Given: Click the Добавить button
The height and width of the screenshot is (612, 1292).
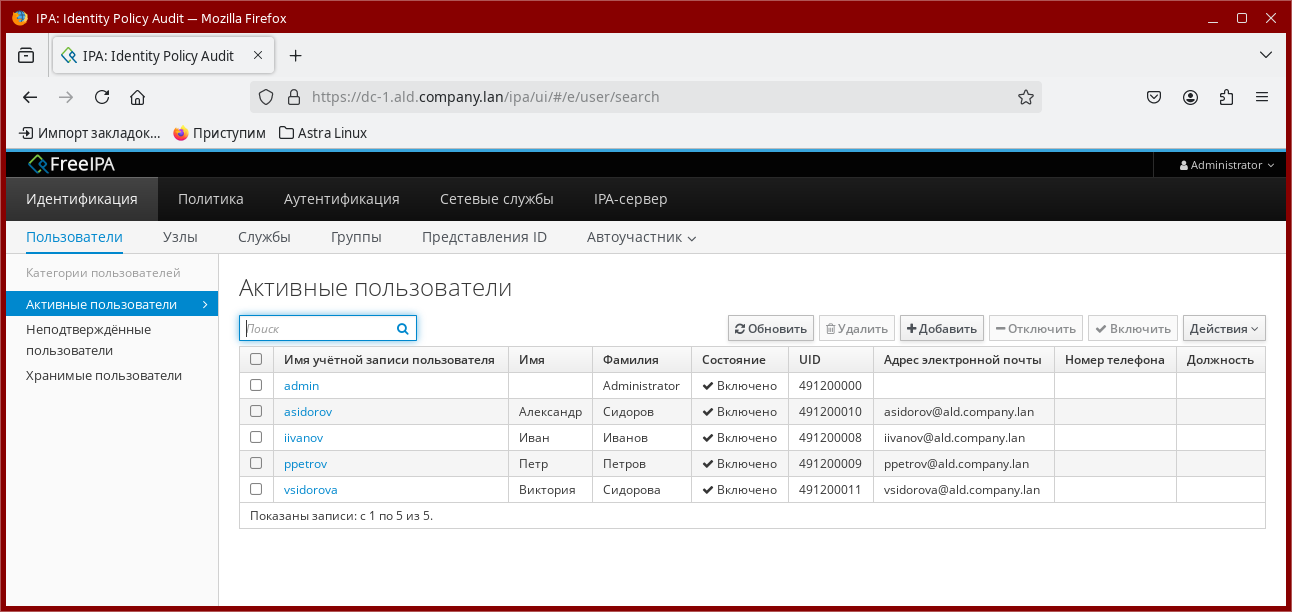Looking at the screenshot, I should tap(942, 328).
